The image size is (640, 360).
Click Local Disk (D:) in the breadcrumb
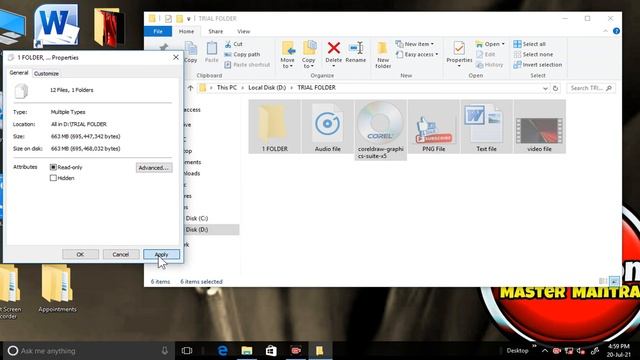267,88
